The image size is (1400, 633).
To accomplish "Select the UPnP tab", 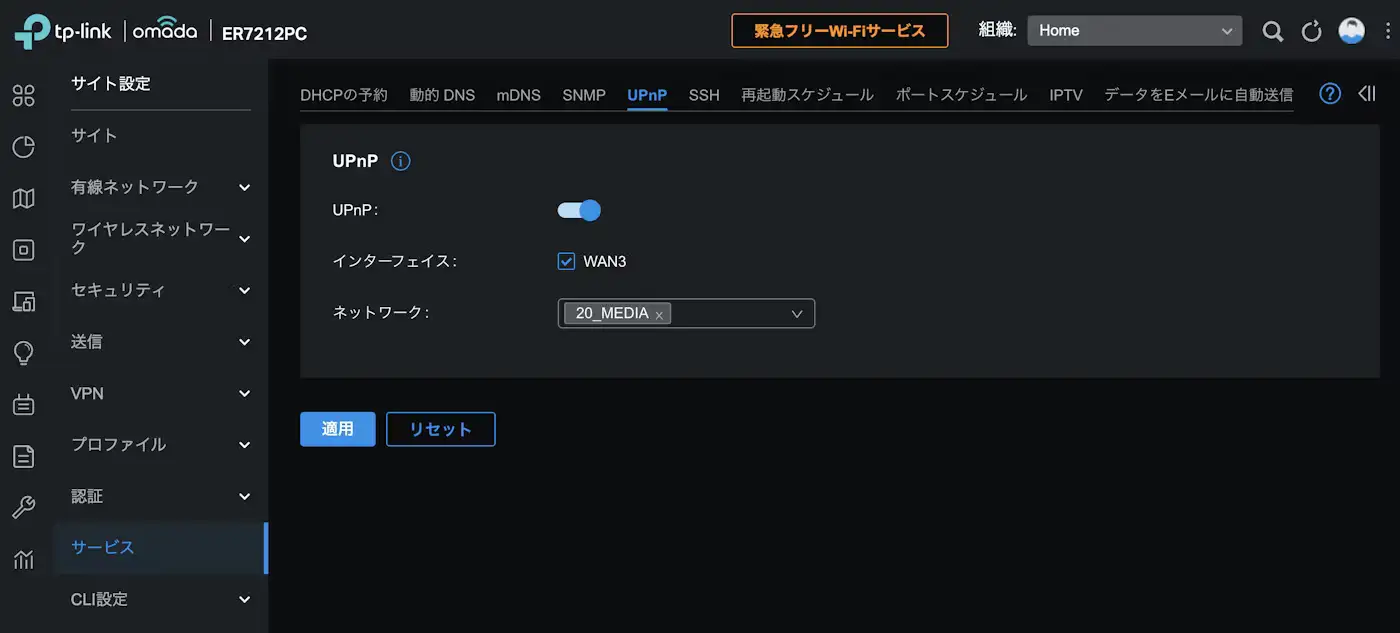I will tap(647, 94).
